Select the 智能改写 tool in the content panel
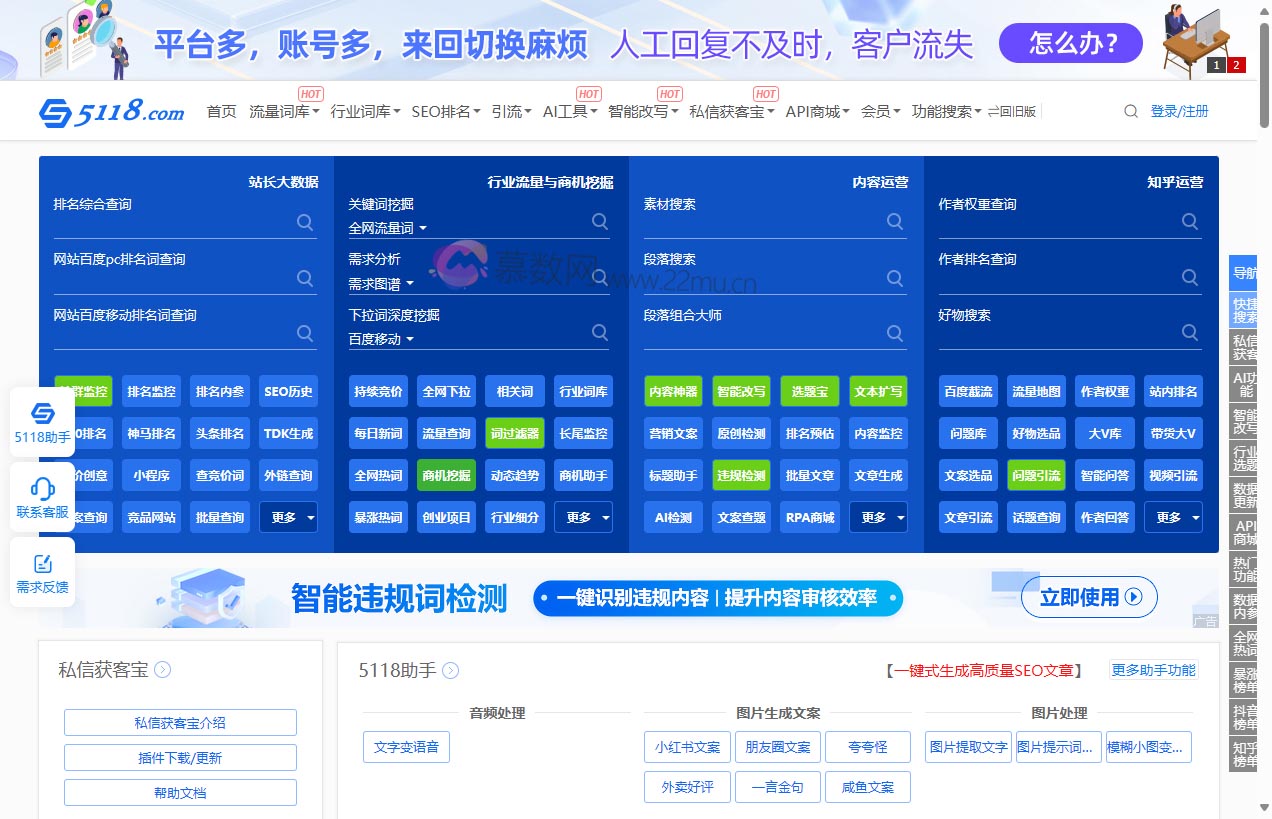The image size is (1272, 819). (x=741, y=391)
